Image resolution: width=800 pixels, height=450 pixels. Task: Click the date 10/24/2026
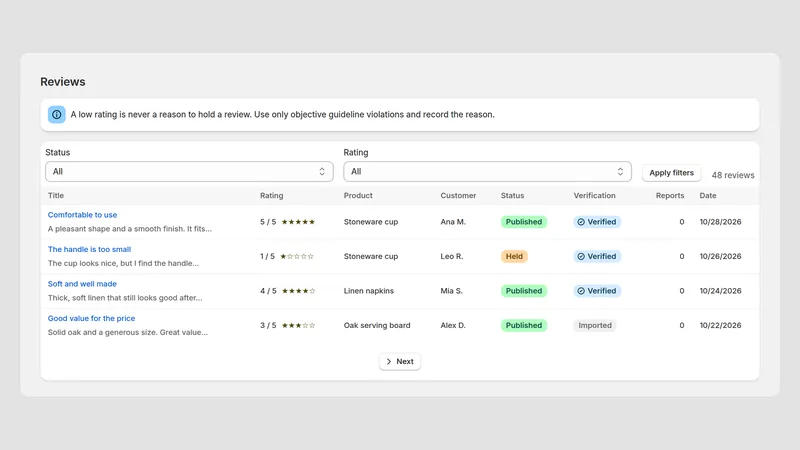click(720, 291)
